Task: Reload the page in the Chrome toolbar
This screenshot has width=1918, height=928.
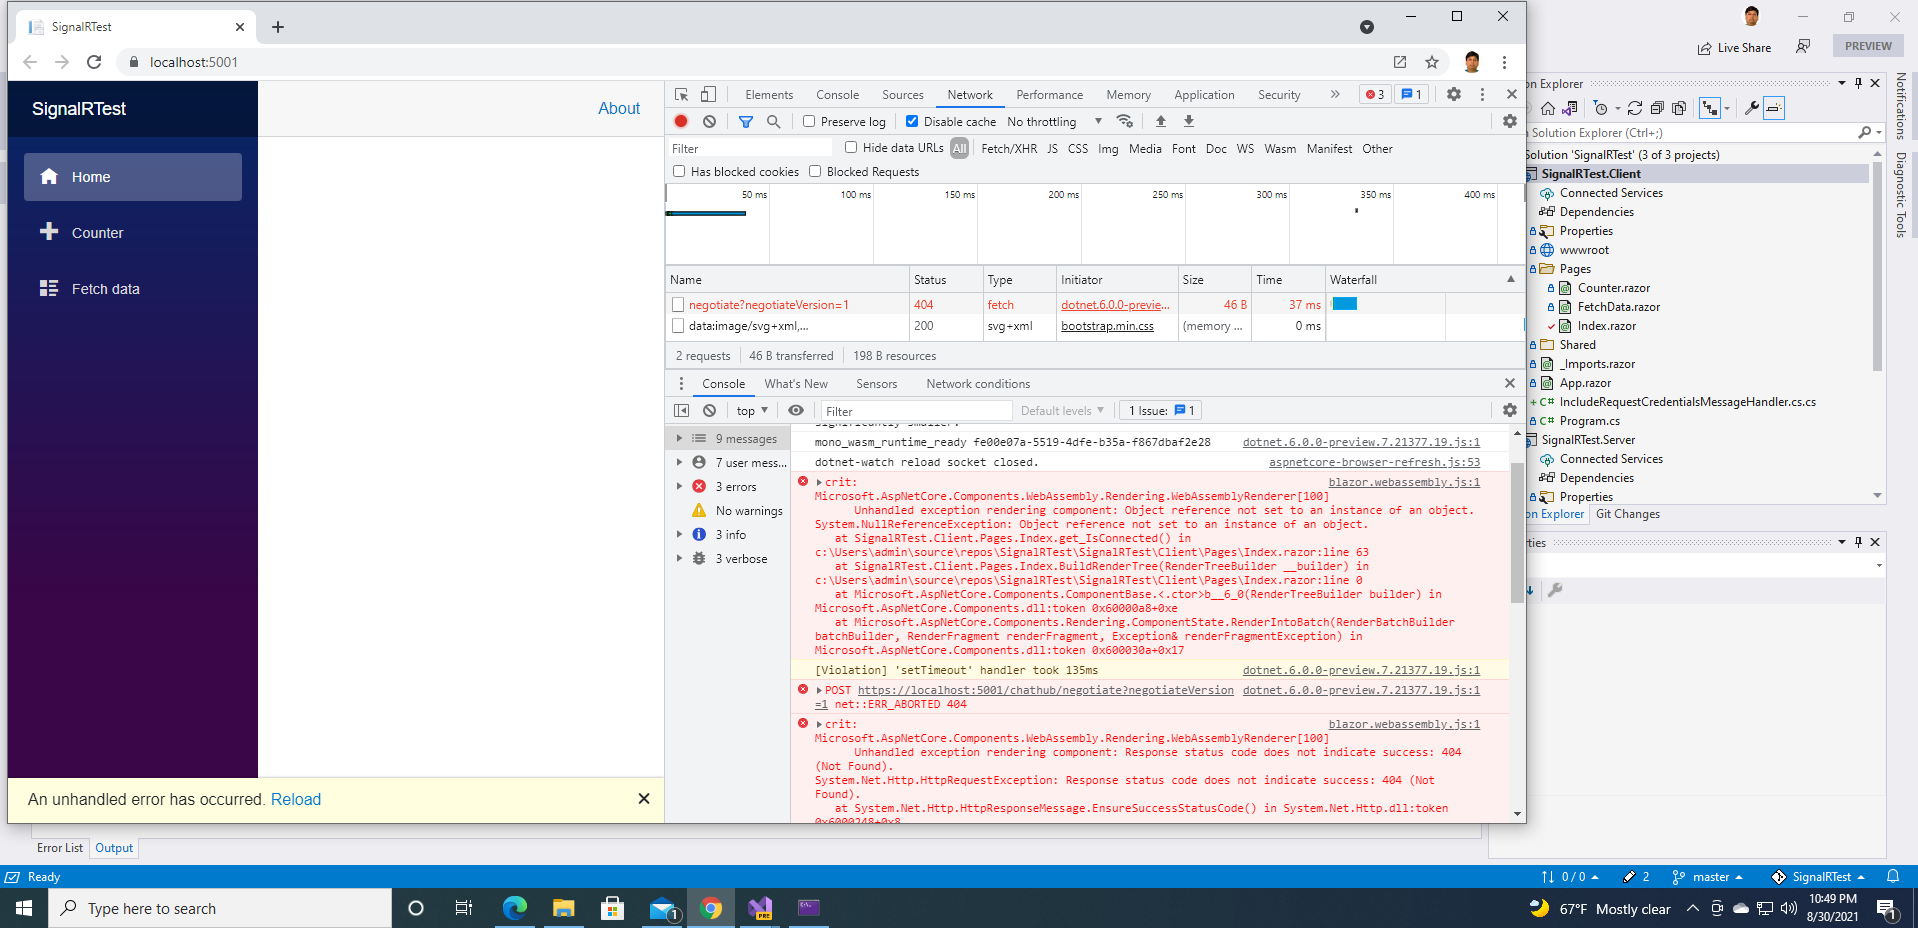Action: [94, 62]
